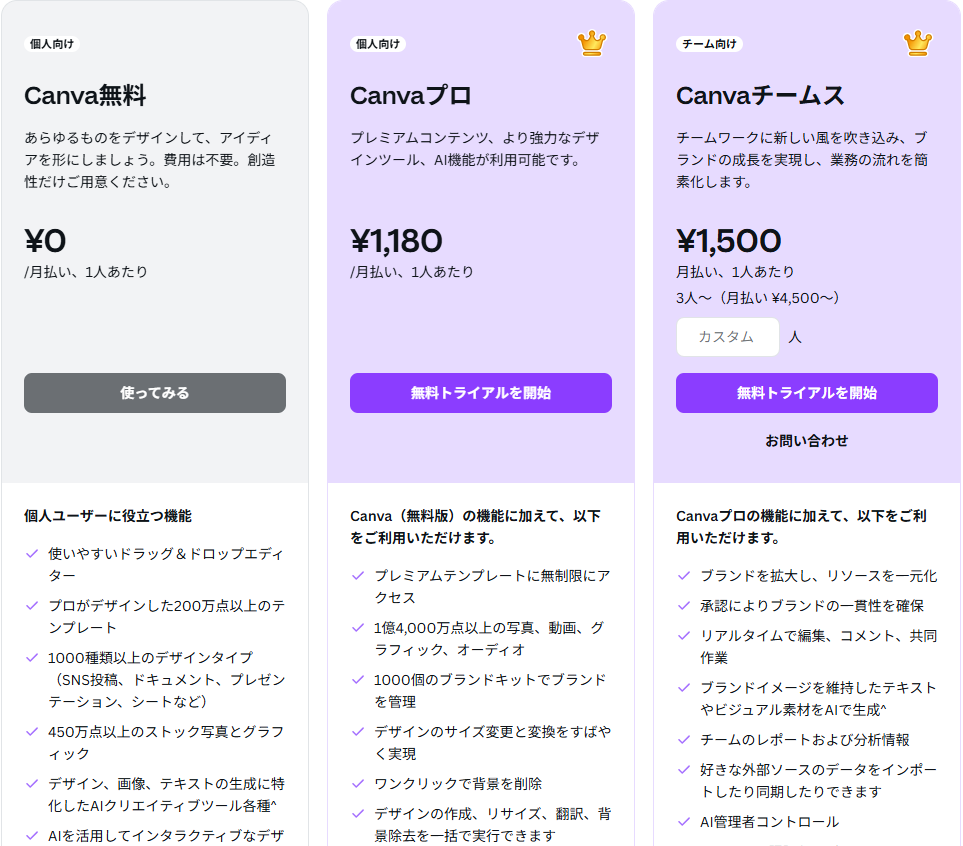The image size is (963, 846).
Task: Click checkmark beside 承認によりブランドの一貫性を確保
Action: click(x=684, y=605)
